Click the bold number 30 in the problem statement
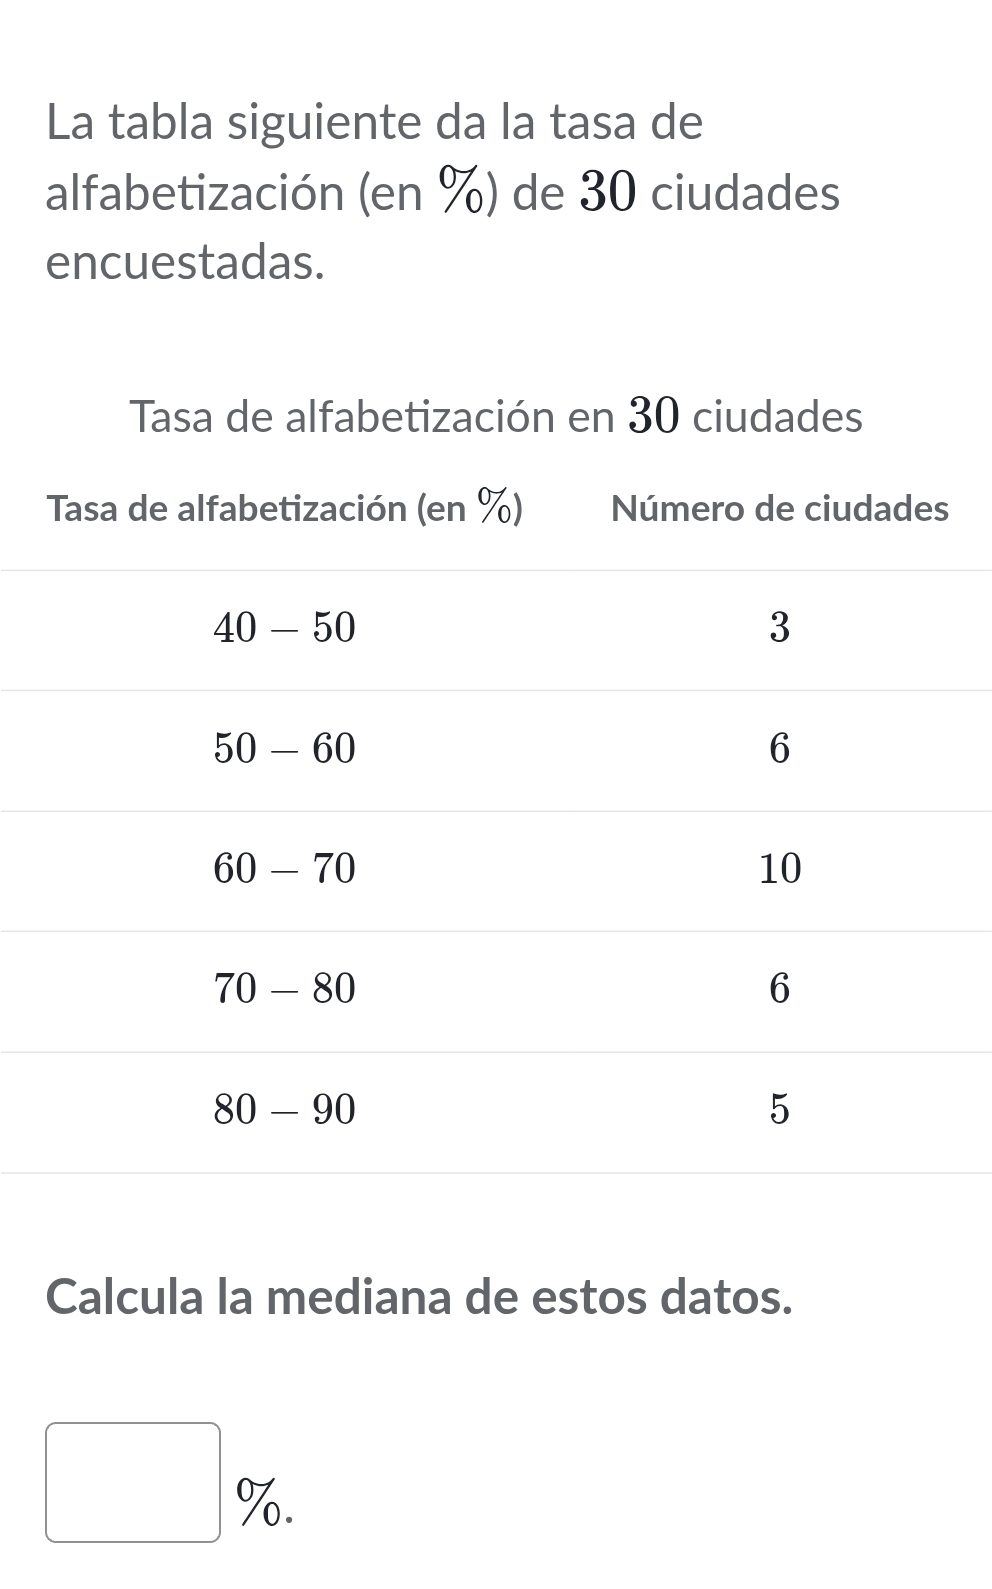992x1589 pixels. click(608, 193)
